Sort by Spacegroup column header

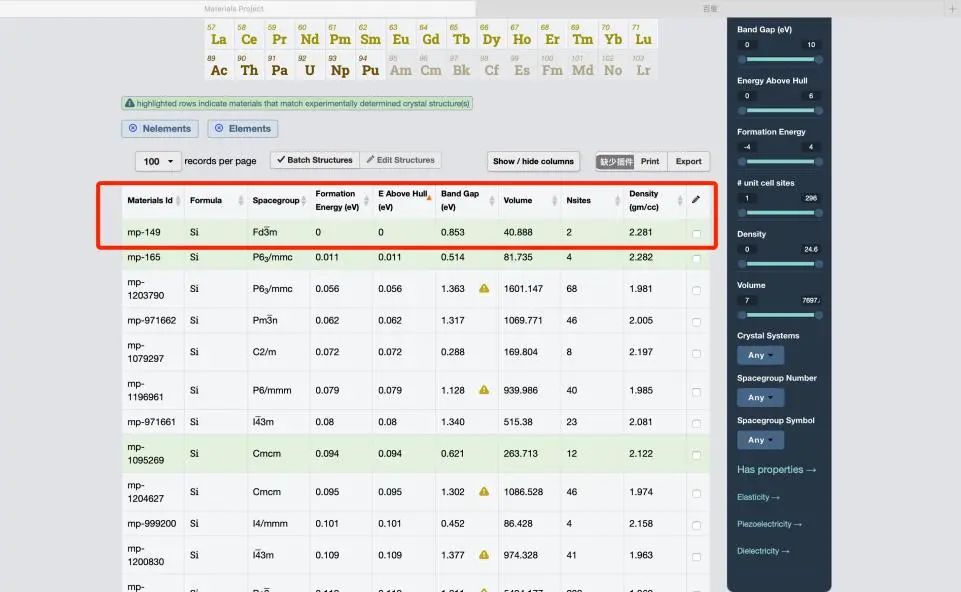point(279,200)
